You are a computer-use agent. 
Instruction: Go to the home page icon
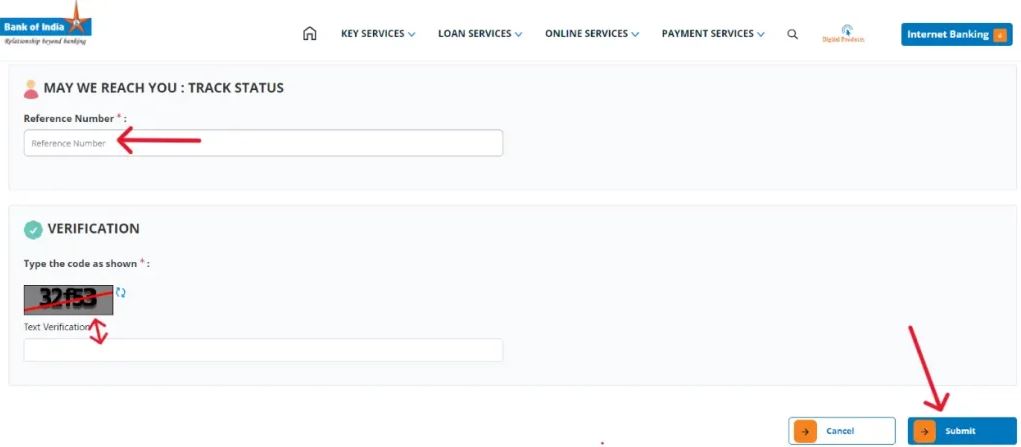(309, 34)
